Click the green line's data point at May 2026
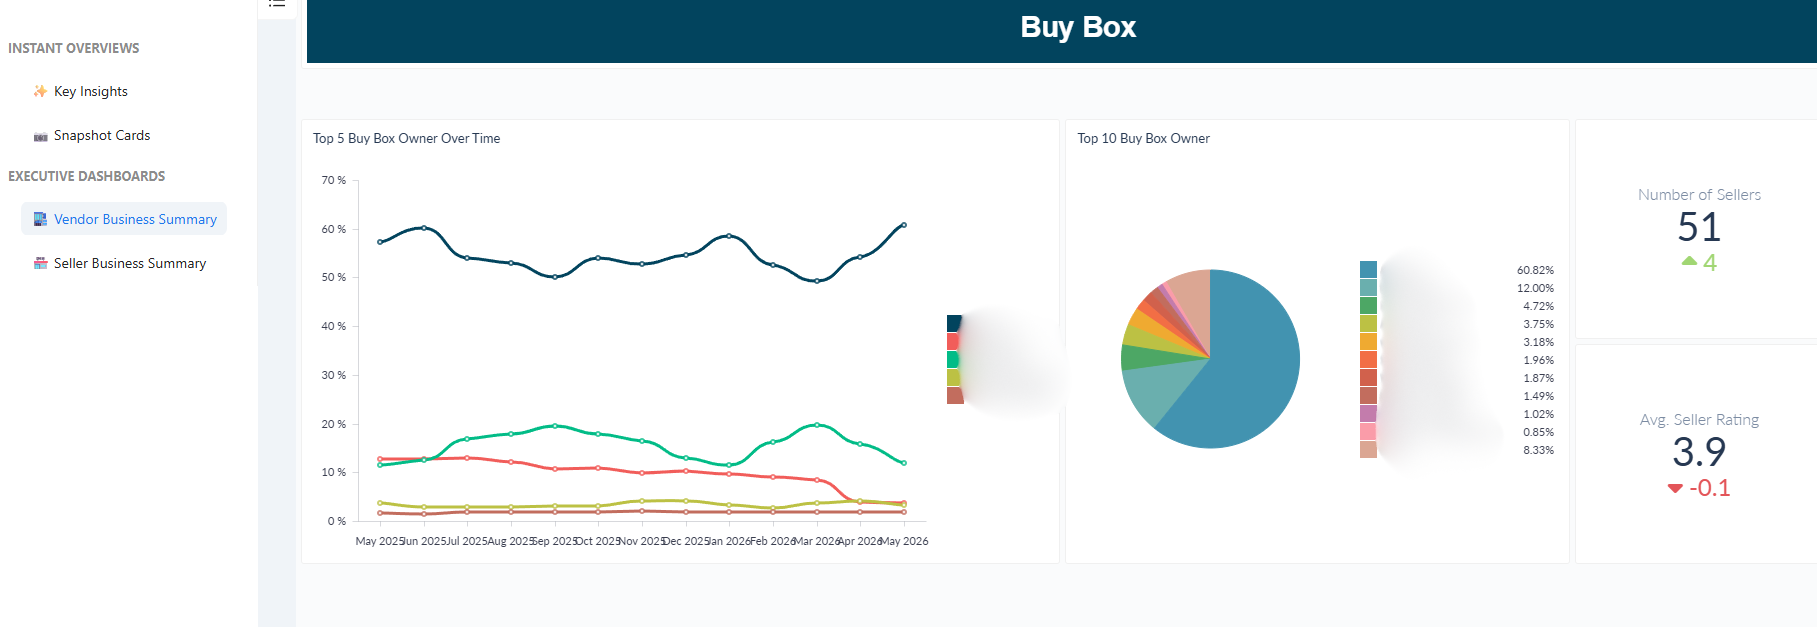1817x627 pixels. (904, 463)
